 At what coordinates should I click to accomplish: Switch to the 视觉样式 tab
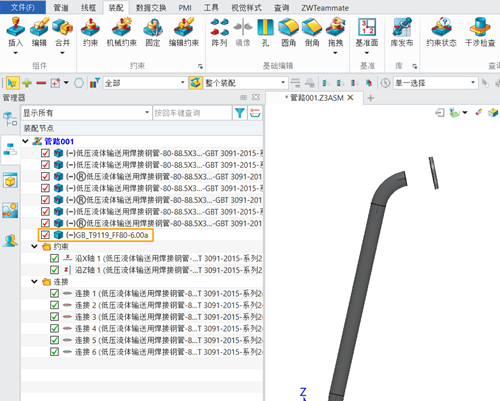[x=247, y=8]
